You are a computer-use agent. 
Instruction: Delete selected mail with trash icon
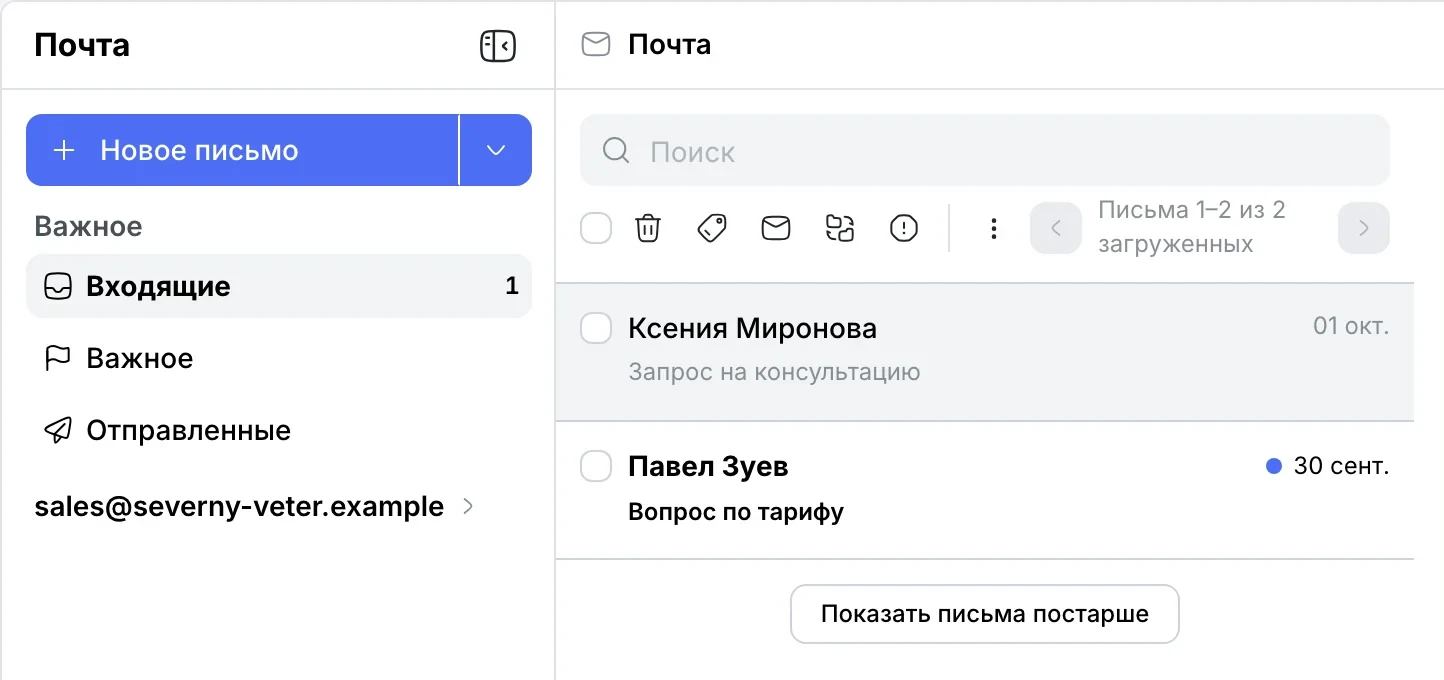click(x=648, y=229)
